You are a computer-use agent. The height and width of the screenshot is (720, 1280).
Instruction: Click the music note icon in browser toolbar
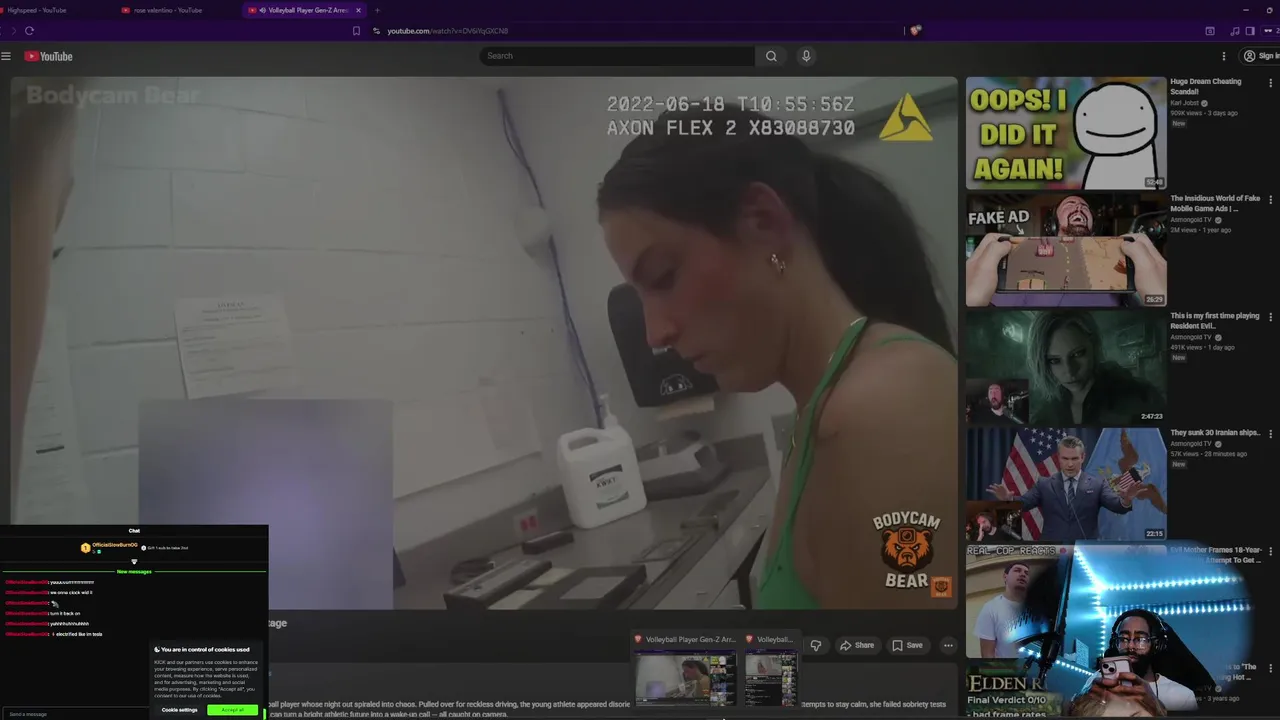(1234, 31)
